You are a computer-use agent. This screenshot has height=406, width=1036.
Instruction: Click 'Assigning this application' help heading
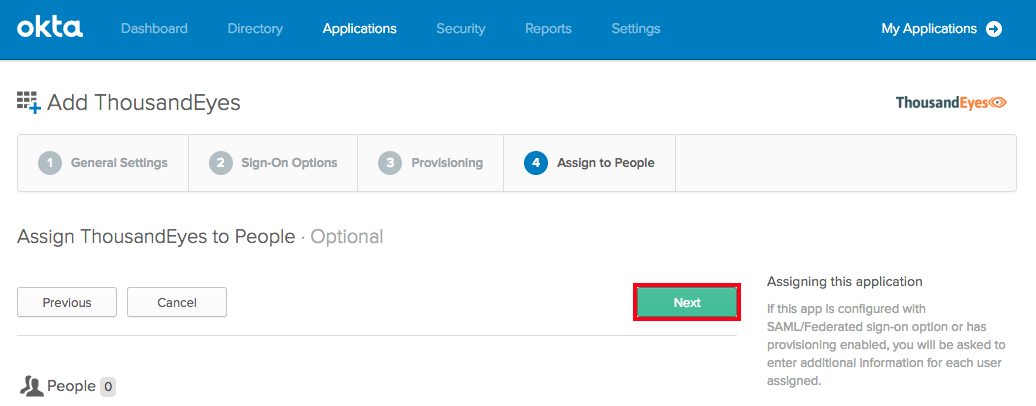click(844, 282)
